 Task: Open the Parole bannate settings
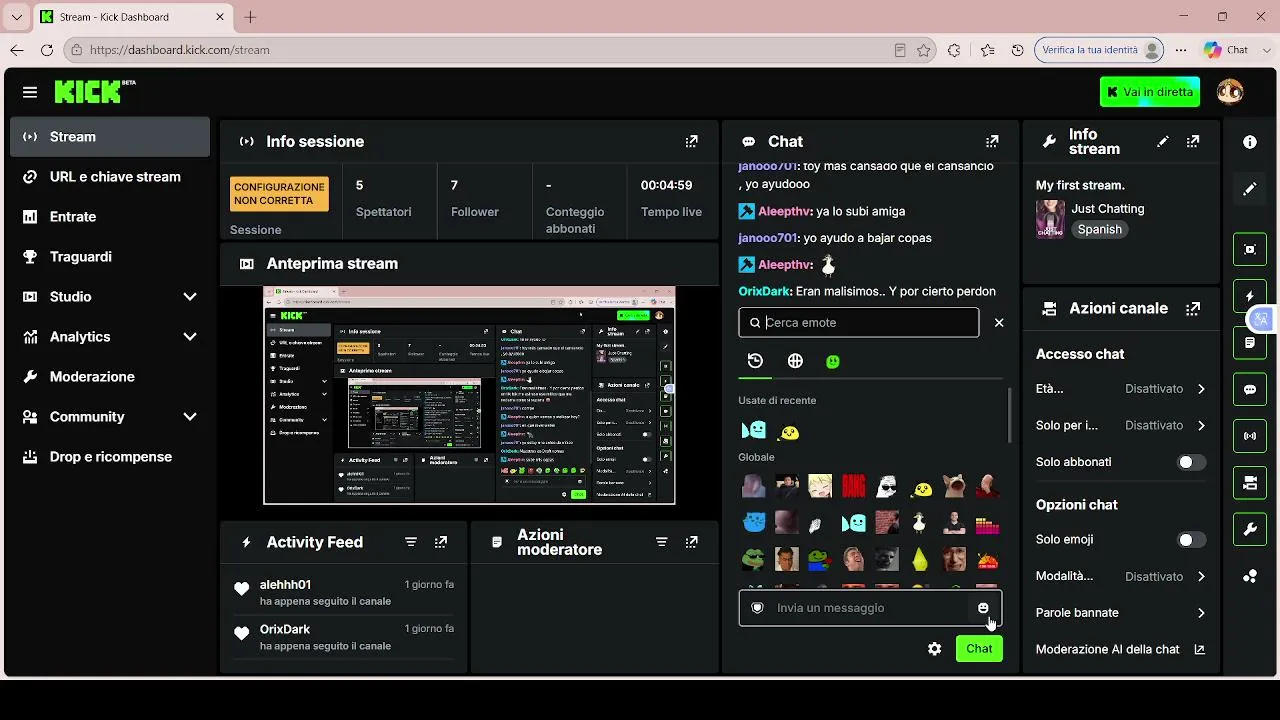point(1121,613)
